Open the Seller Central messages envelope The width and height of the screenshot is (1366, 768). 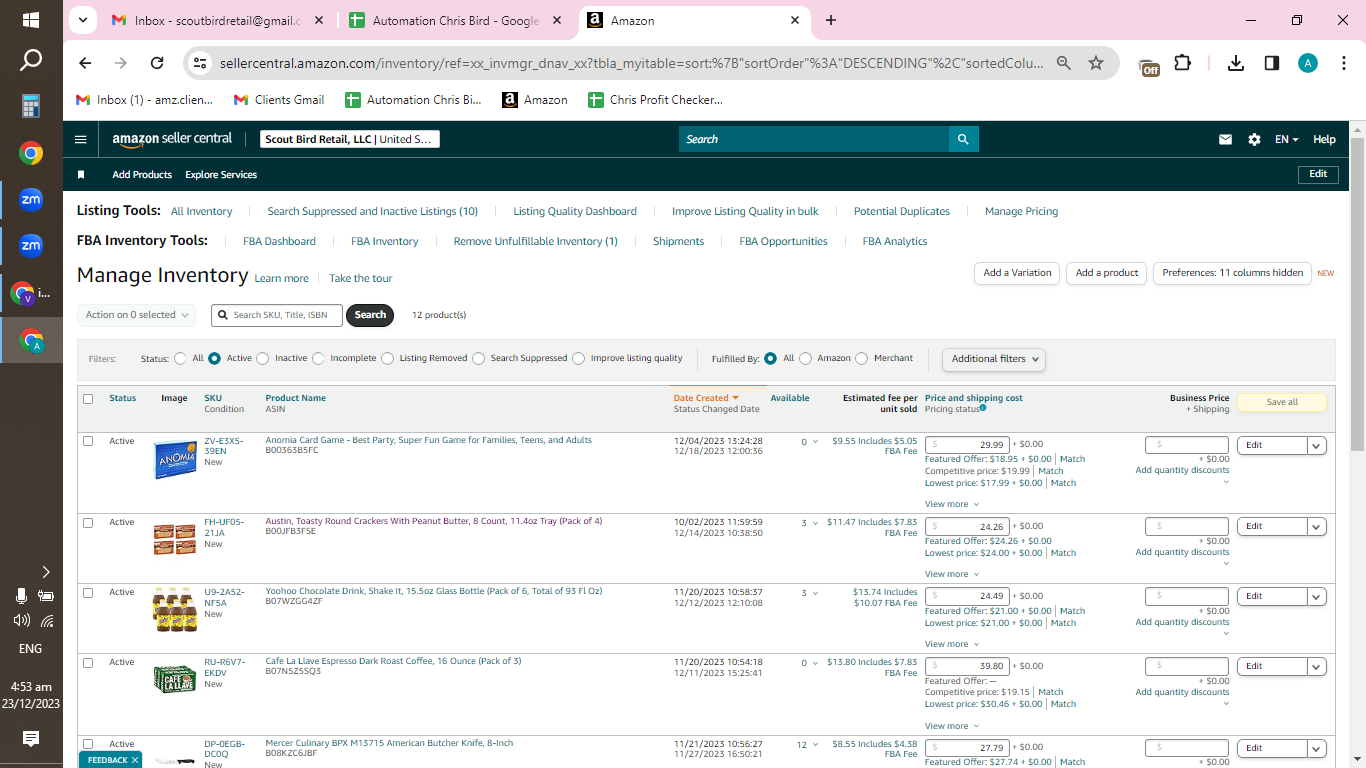tap(1225, 140)
